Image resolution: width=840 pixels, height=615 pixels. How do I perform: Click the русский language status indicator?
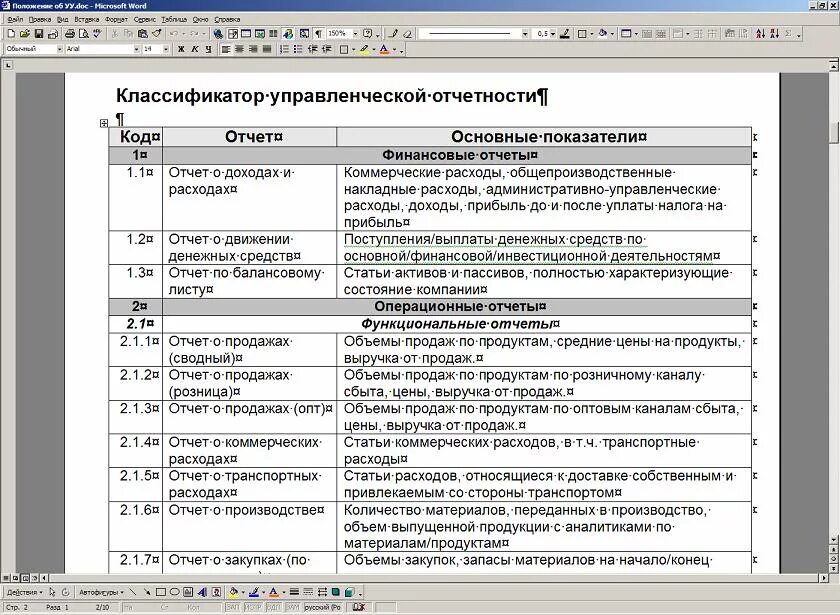[322, 608]
